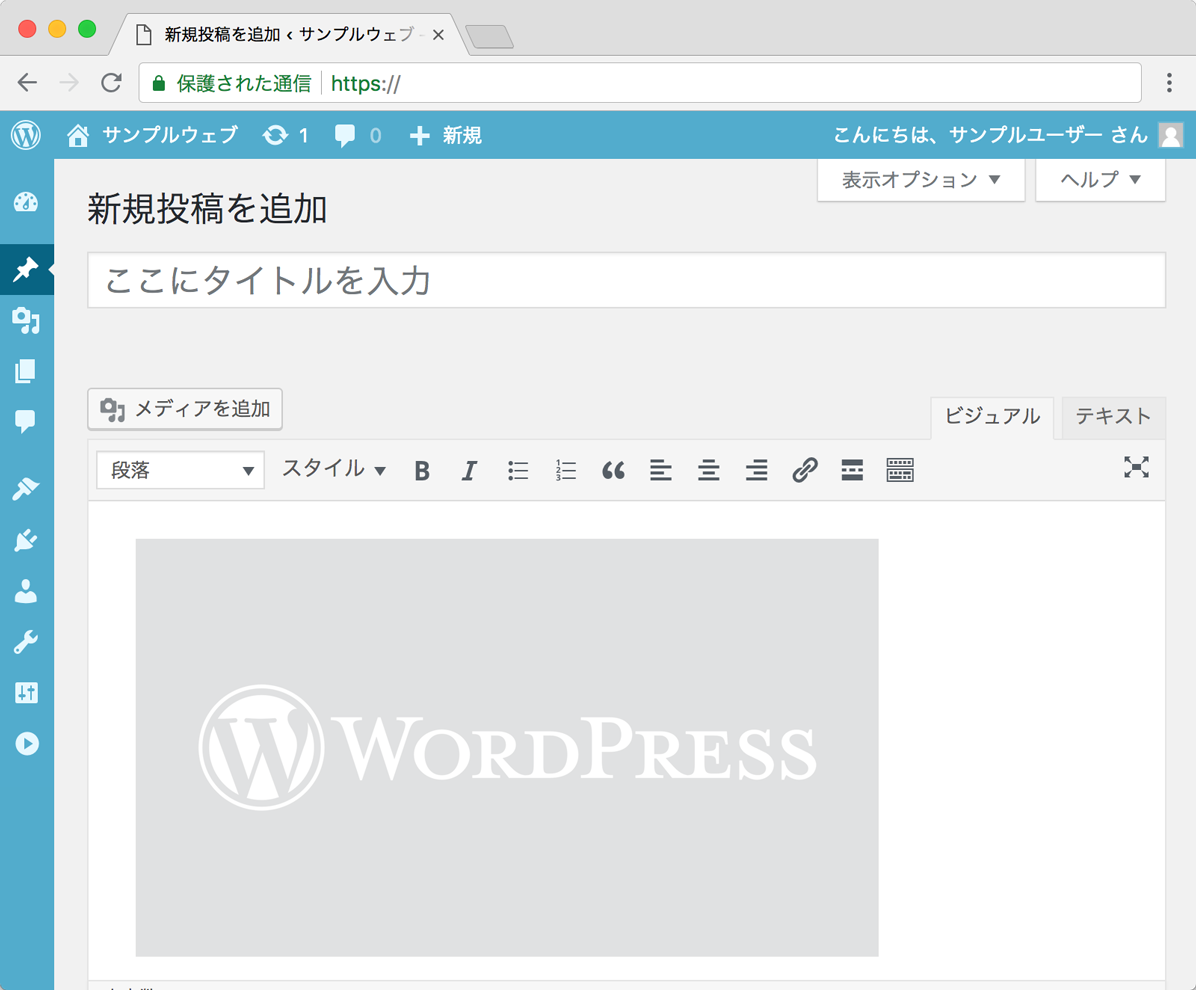This screenshot has height=990, width=1196.
Task: Insert a link with chain icon
Action: pos(805,471)
